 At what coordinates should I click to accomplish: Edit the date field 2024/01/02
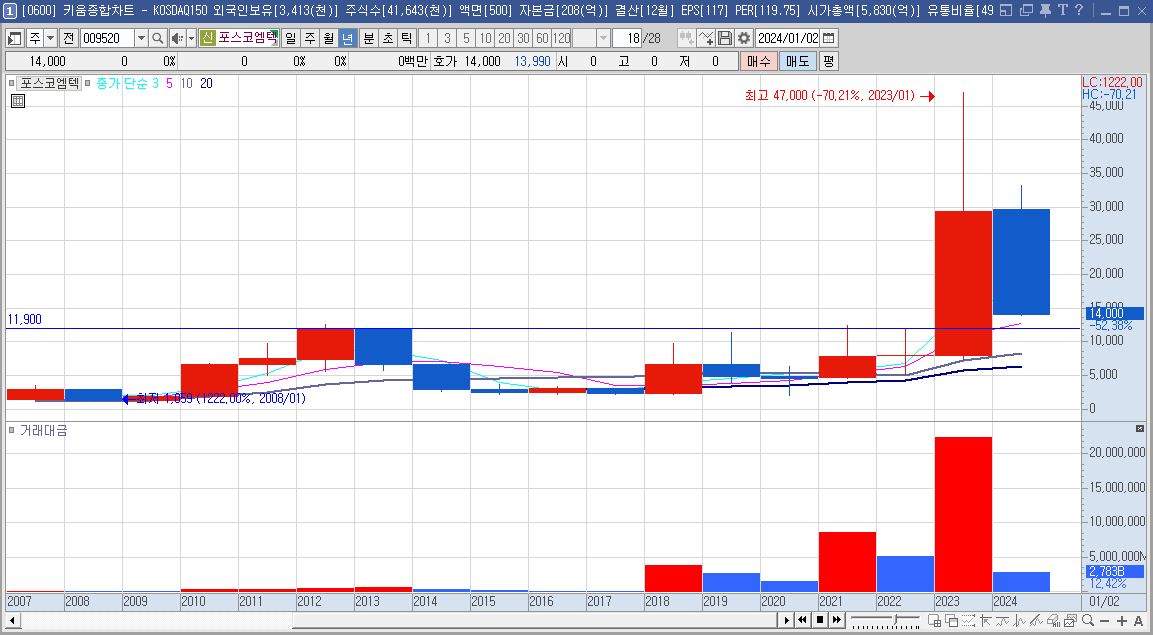click(x=788, y=38)
